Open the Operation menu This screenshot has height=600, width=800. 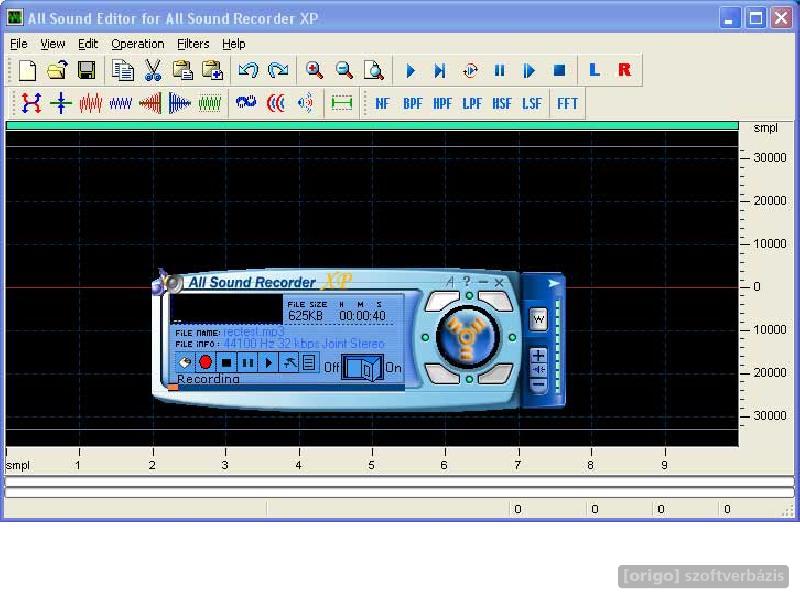(x=138, y=44)
